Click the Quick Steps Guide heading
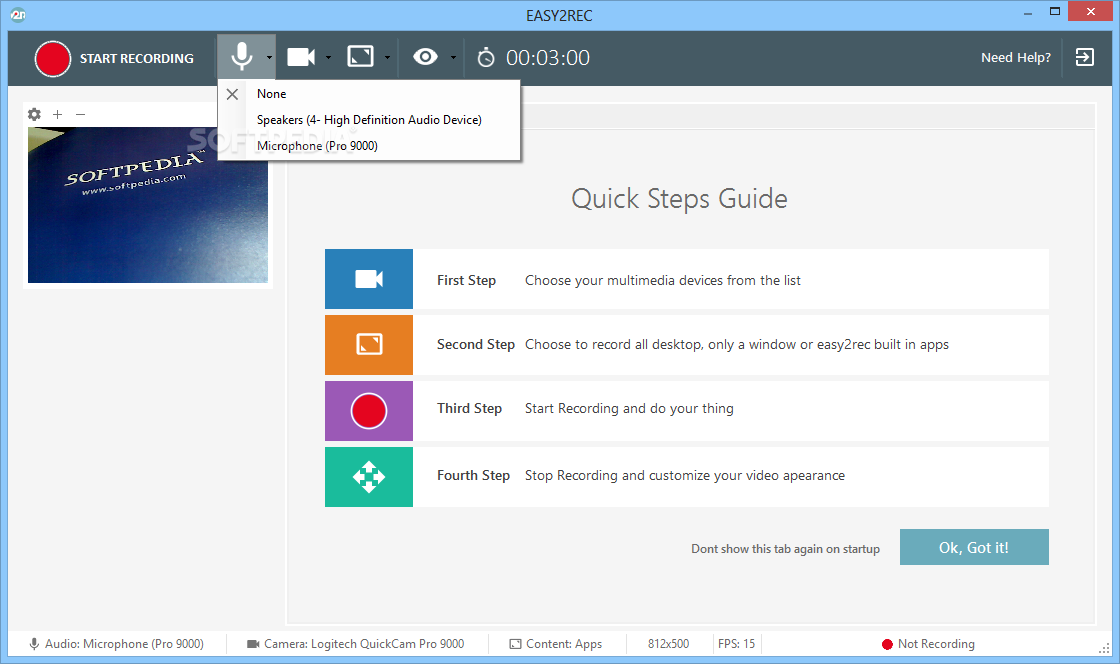The height and width of the screenshot is (664, 1120). 679,199
